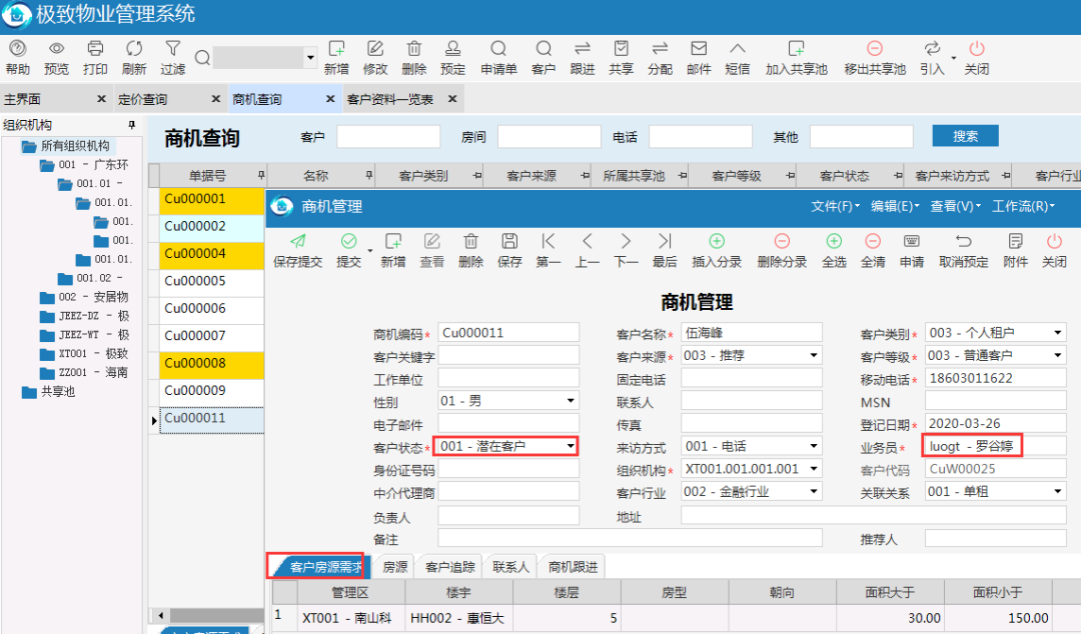
Task: Go to 下一 next record arrow
Action: 625,241
